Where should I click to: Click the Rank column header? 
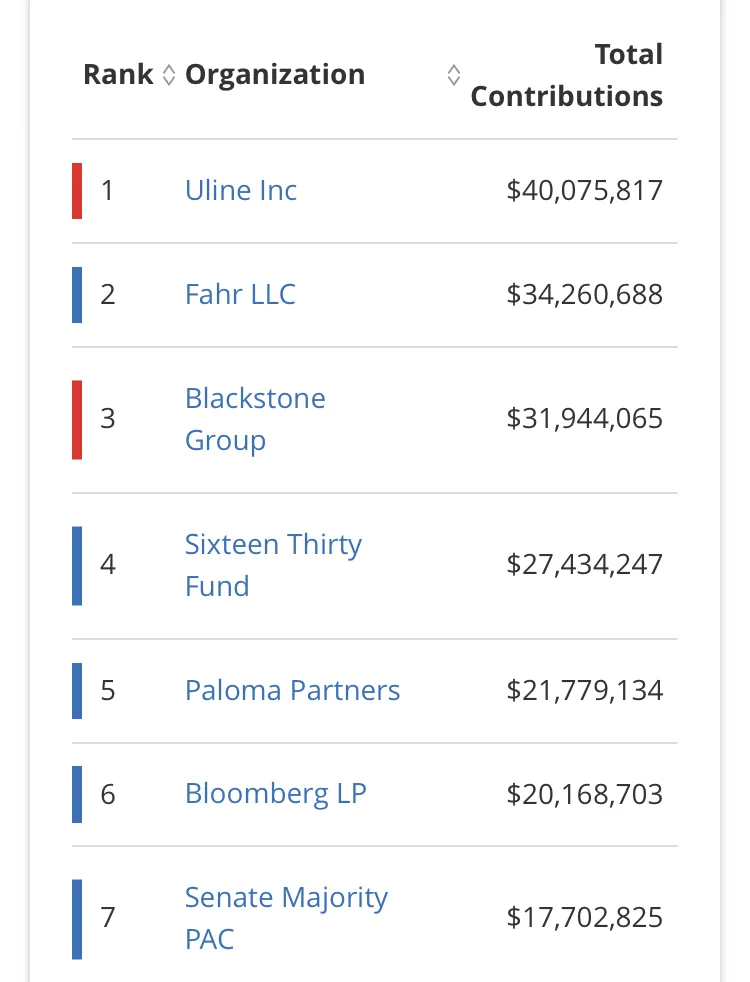pyautogui.click(x=118, y=75)
